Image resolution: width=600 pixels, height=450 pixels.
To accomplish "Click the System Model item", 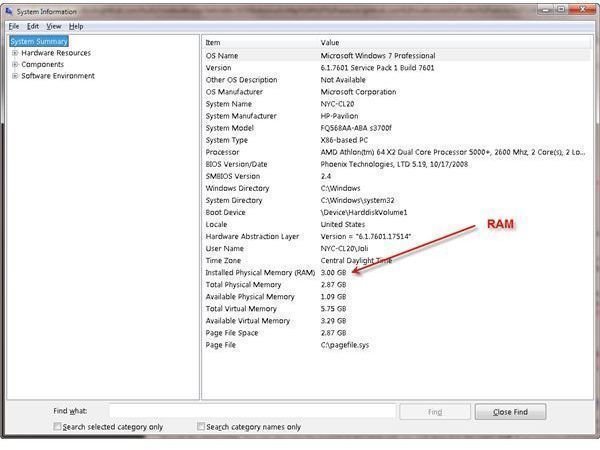I will click(x=230, y=128).
